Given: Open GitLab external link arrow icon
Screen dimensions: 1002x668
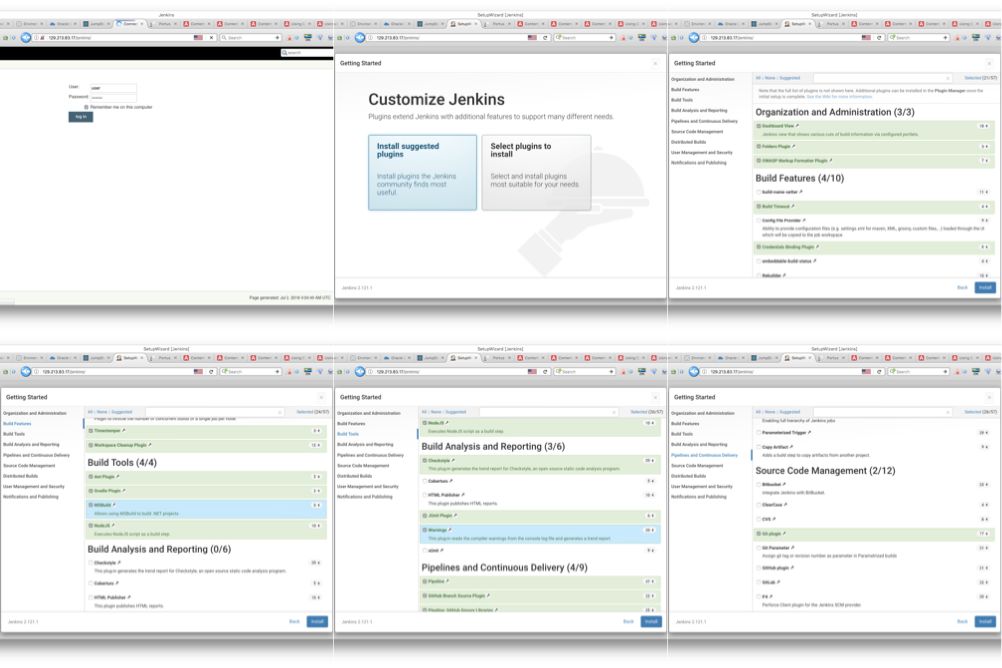Looking at the screenshot, I should pos(778,582).
